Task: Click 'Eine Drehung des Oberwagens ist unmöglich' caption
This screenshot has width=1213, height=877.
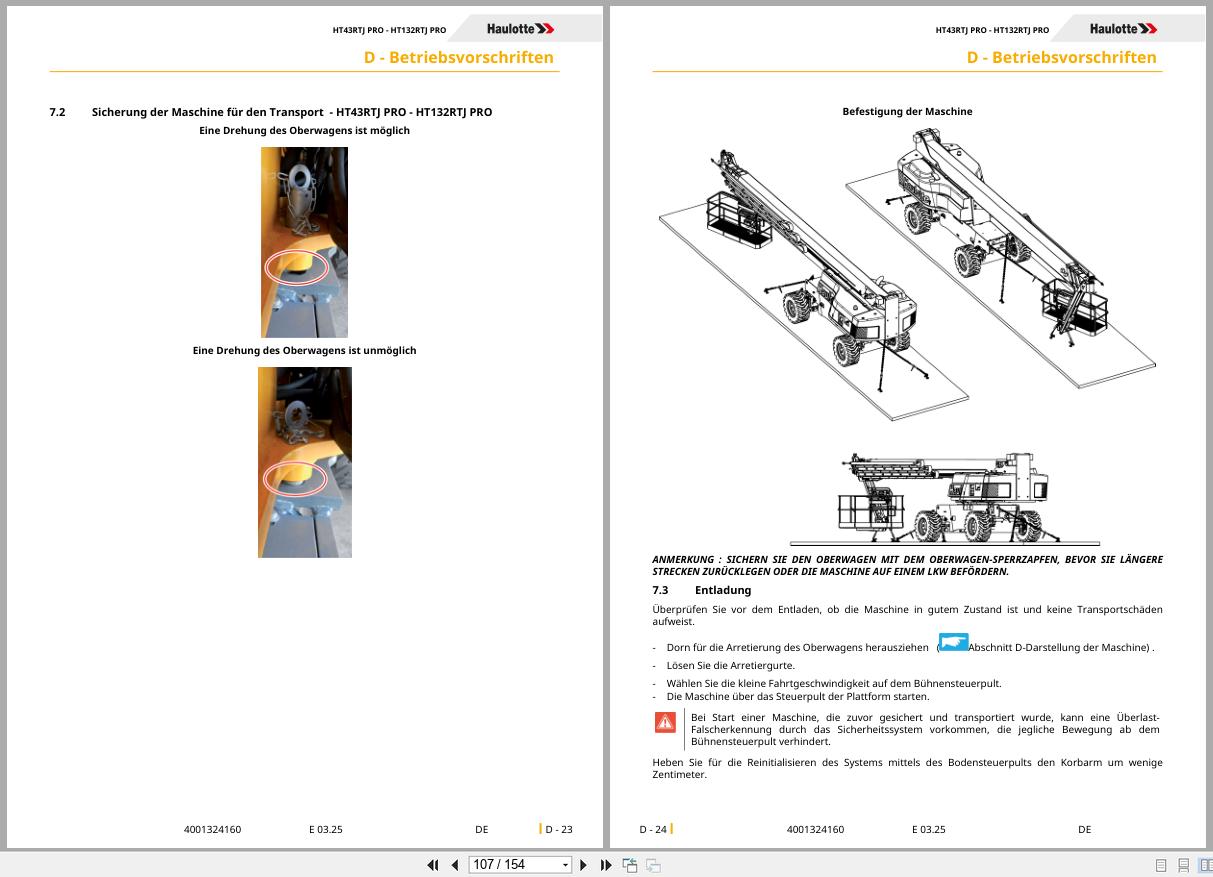Action: coord(304,351)
